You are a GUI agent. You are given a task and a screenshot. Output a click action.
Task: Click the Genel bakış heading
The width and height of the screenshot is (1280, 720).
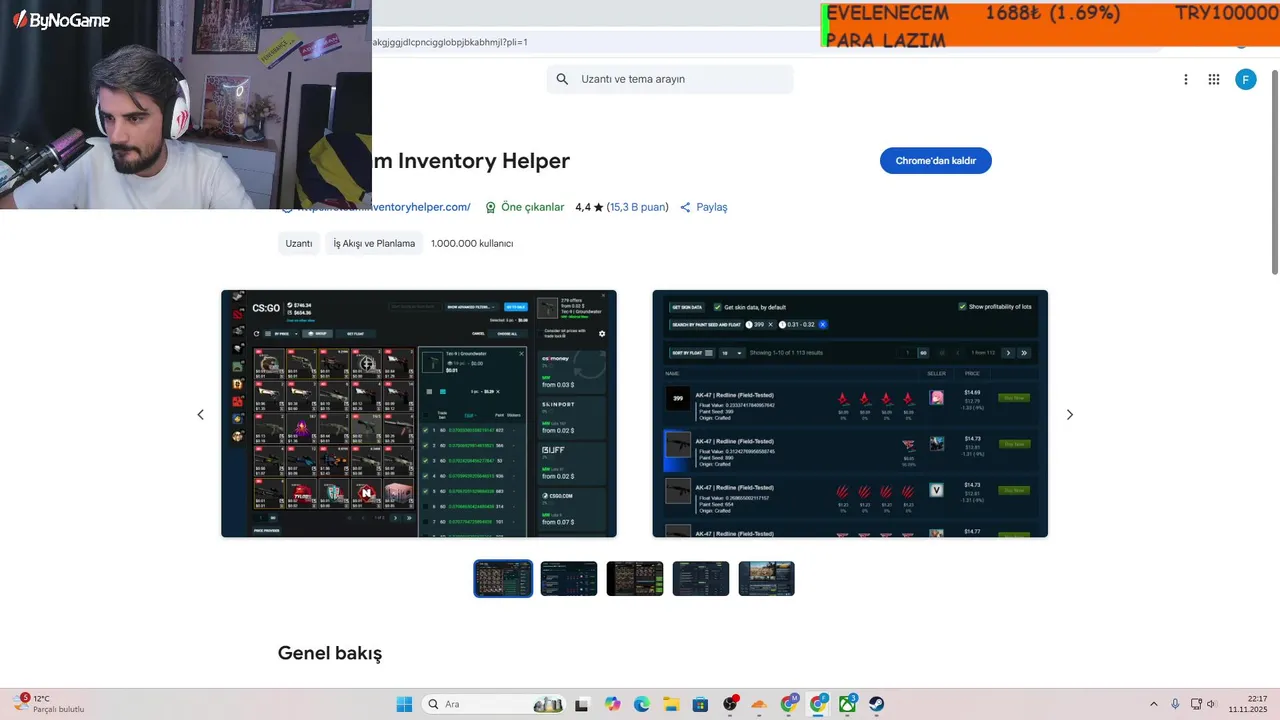pyautogui.click(x=330, y=654)
